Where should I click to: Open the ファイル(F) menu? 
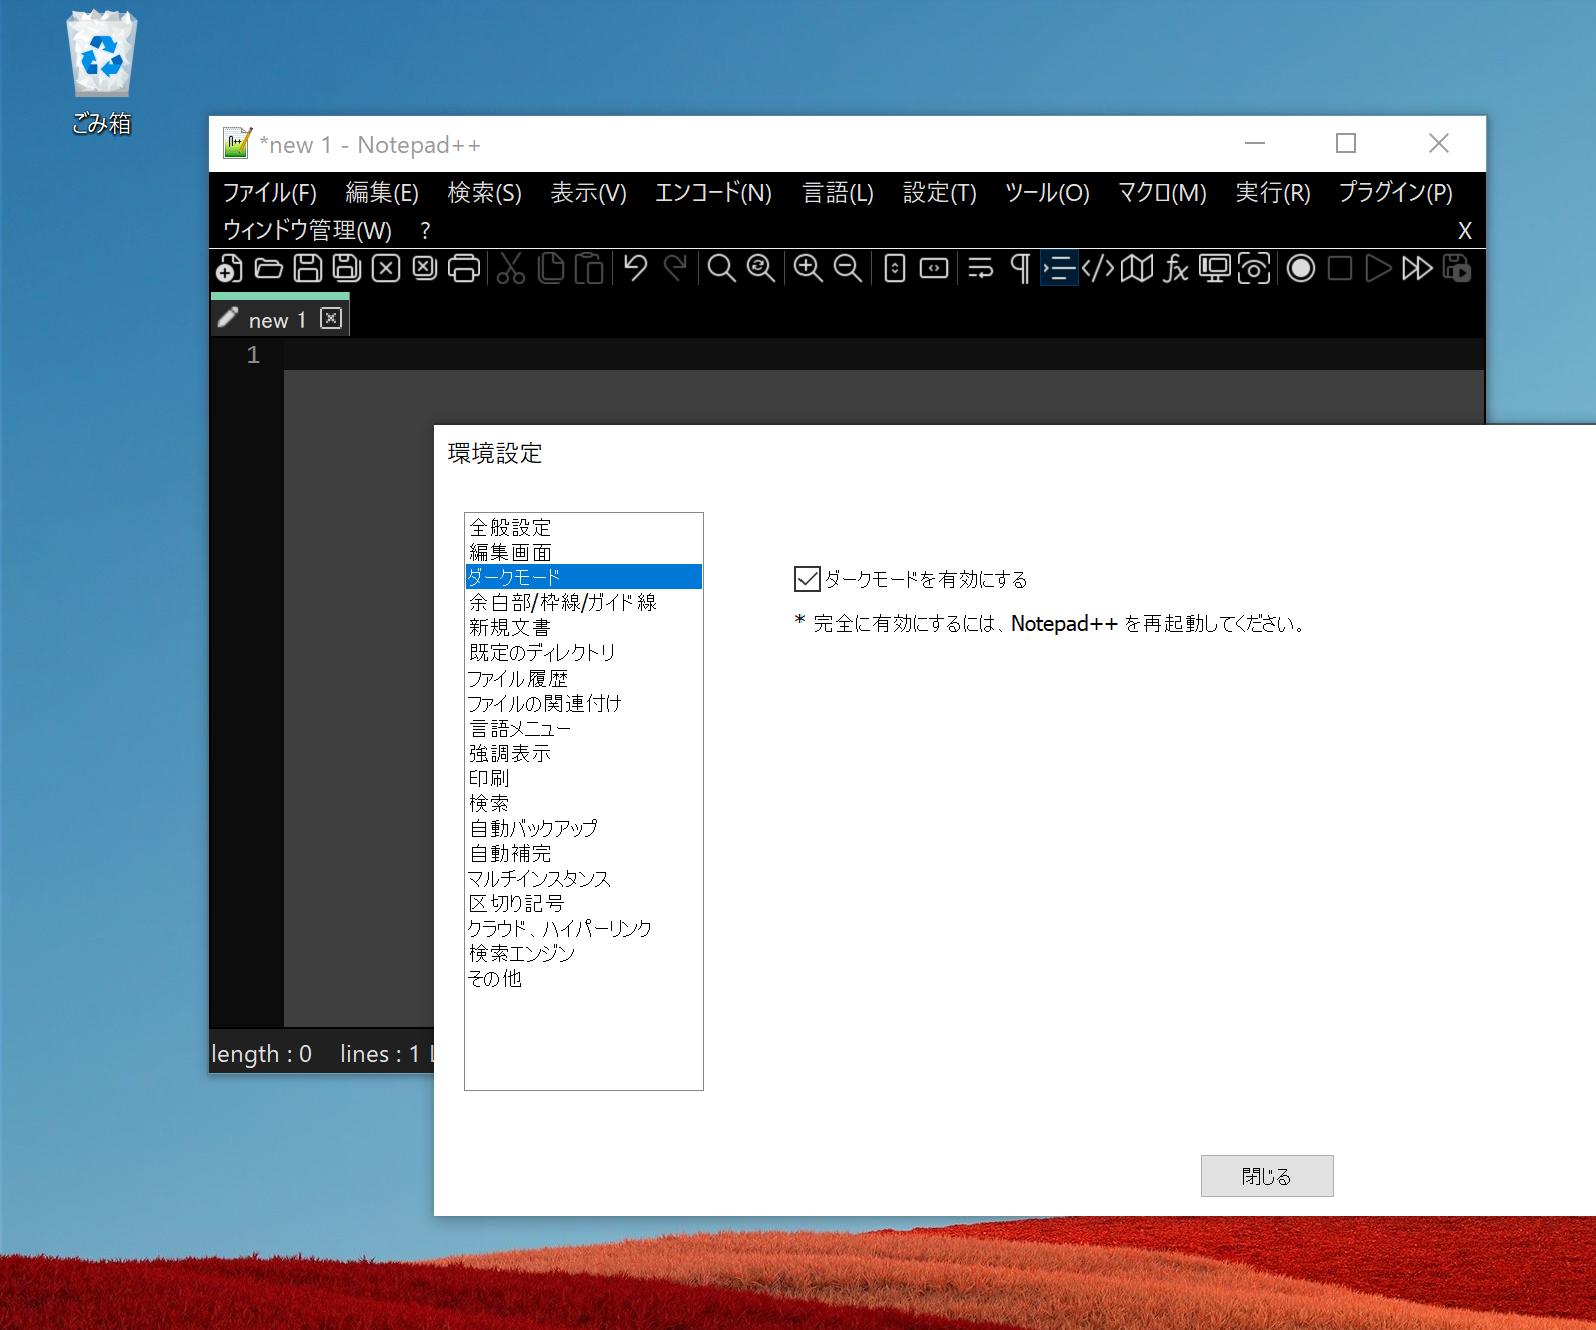click(x=270, y=192)
